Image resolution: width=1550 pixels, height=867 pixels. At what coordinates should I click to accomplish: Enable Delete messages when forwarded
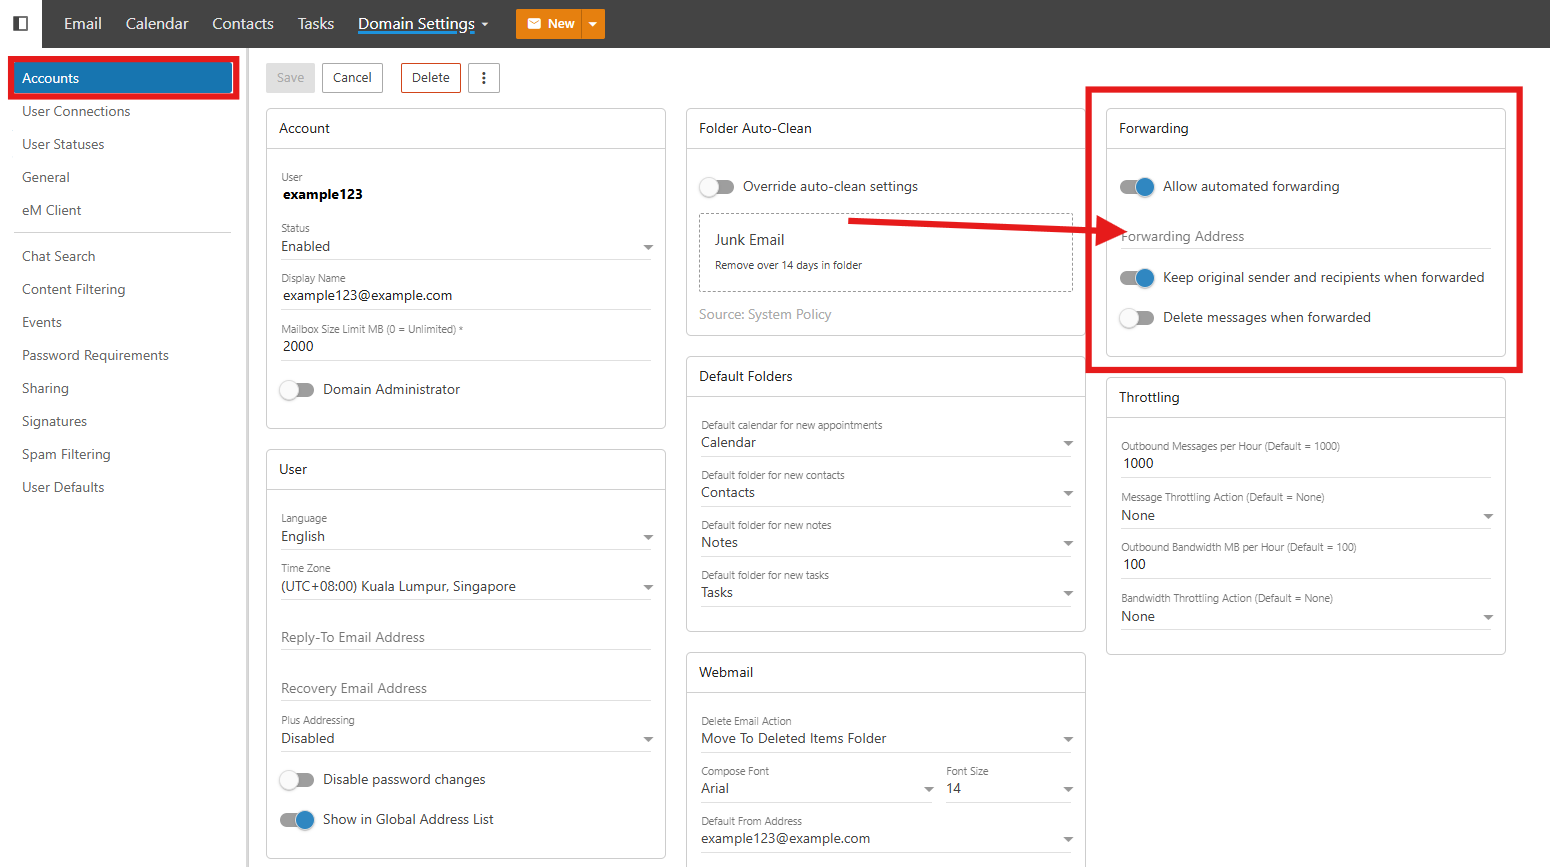click(1137, 318)
